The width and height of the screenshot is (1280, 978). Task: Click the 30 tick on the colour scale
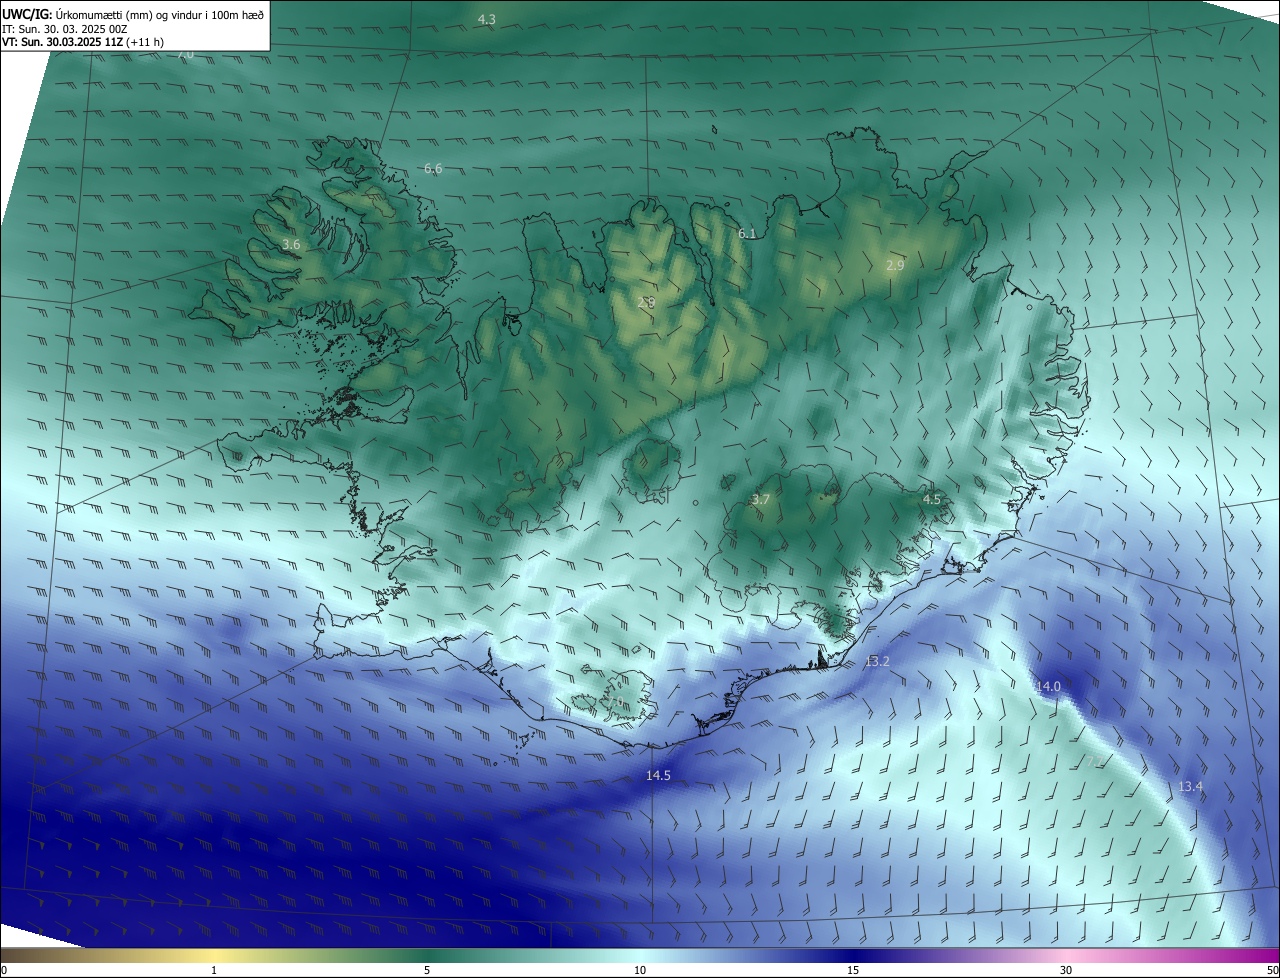1066,970
